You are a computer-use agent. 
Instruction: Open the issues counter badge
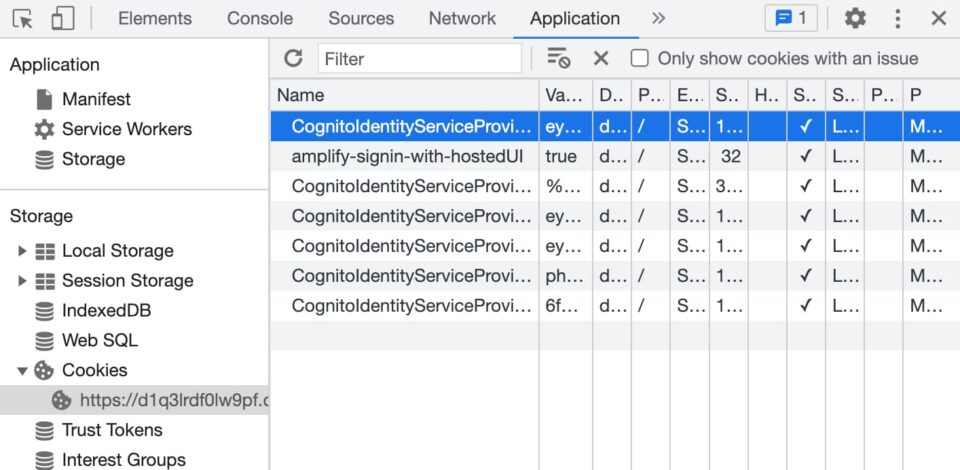(791, 19)
